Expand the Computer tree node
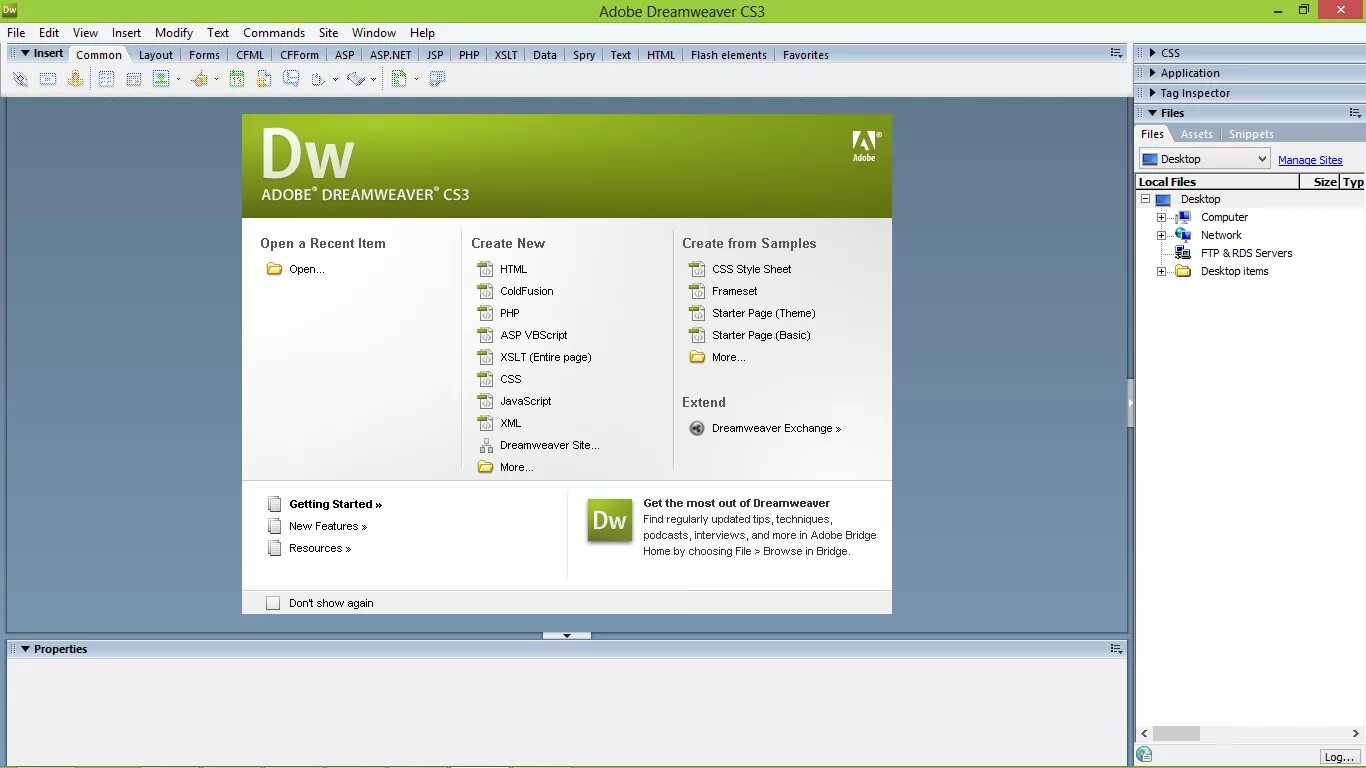The image size is (1366, 768). [x=1162, y=217]
